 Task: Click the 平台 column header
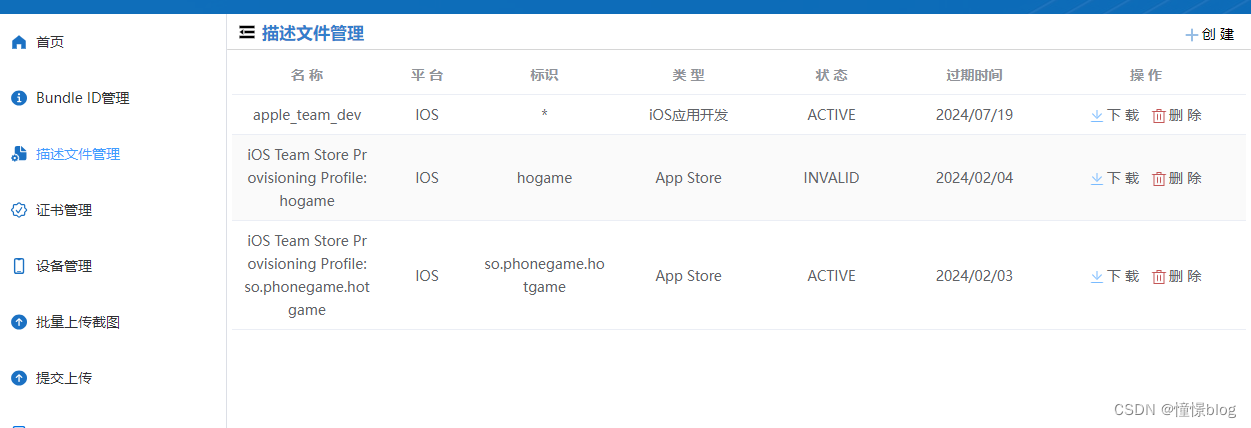(x=427, y=75)
